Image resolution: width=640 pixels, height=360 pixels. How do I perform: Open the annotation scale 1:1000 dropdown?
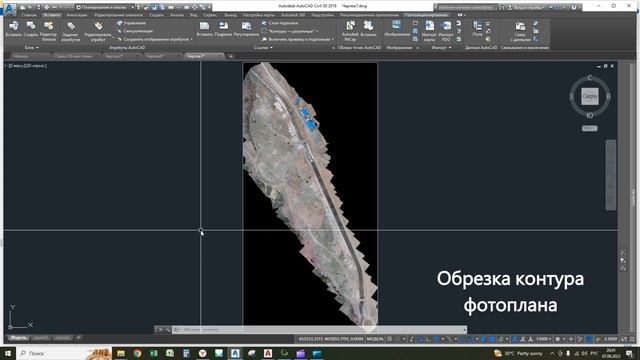tap(543, 339)
